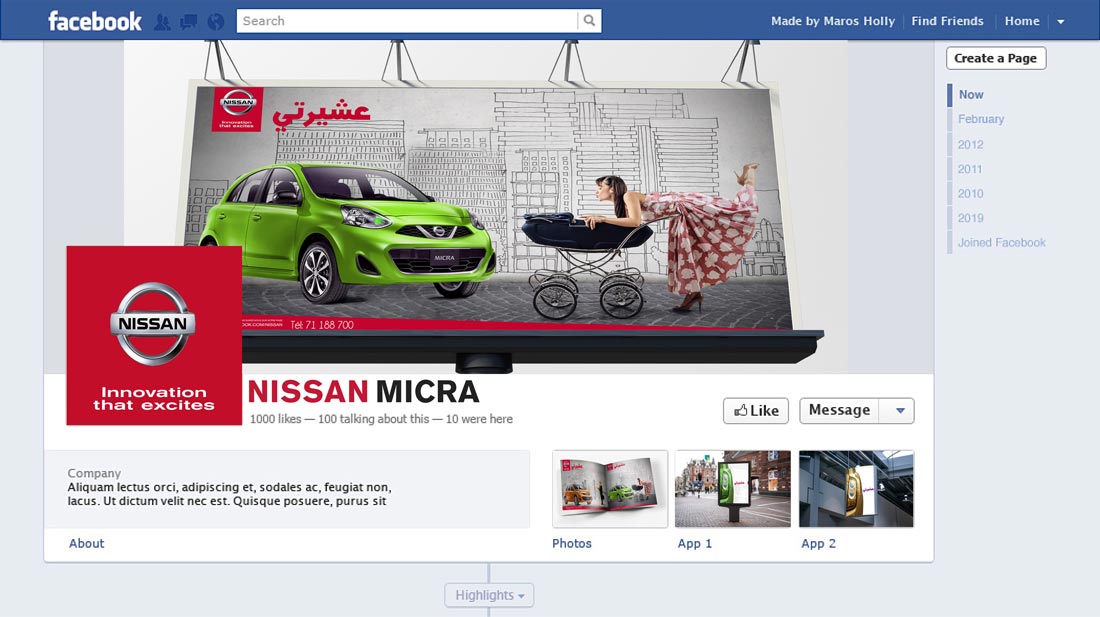Image resolution: width=1100 pixels, height=617 pixels.
Task: Click the Facebook logo
Action: coord(95,21)
